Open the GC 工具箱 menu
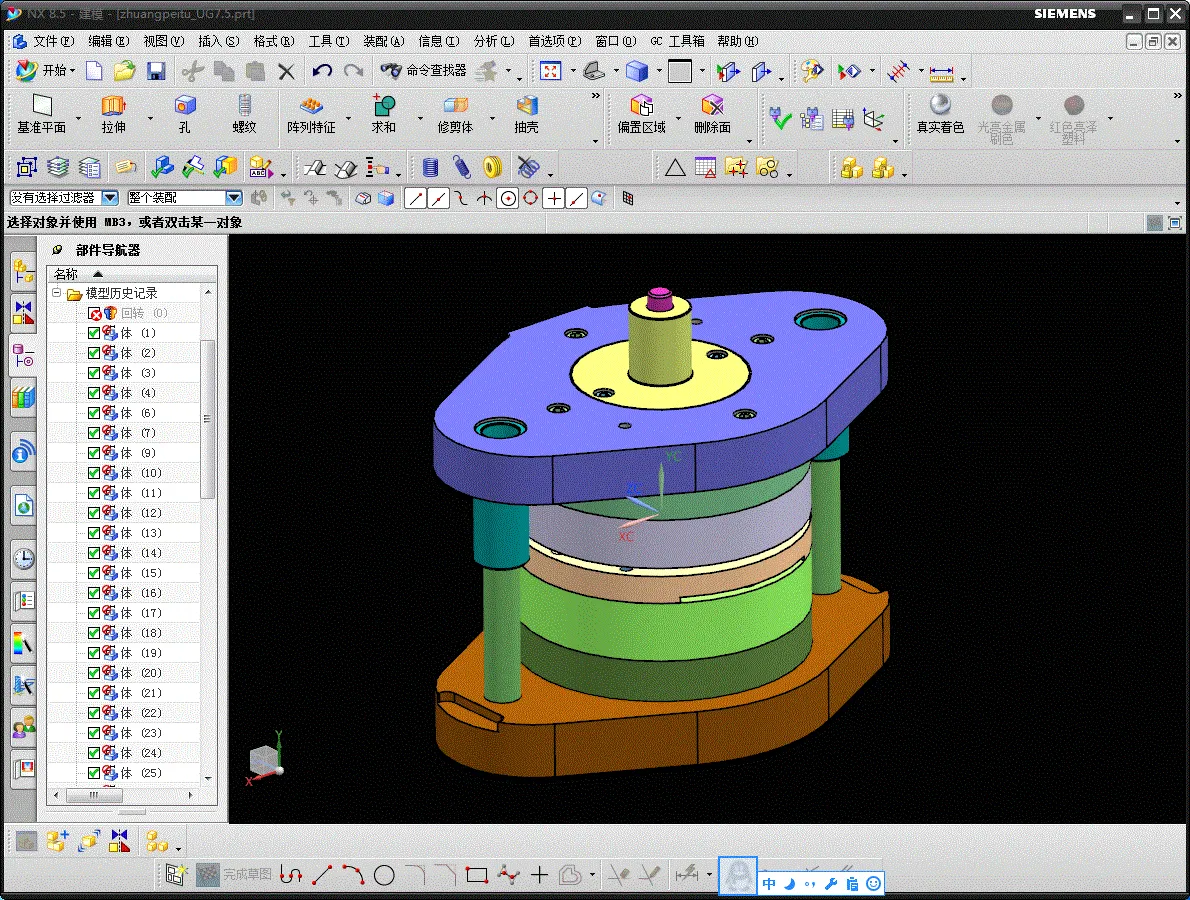Screen dimensions: 1190x900 point(678,41)
